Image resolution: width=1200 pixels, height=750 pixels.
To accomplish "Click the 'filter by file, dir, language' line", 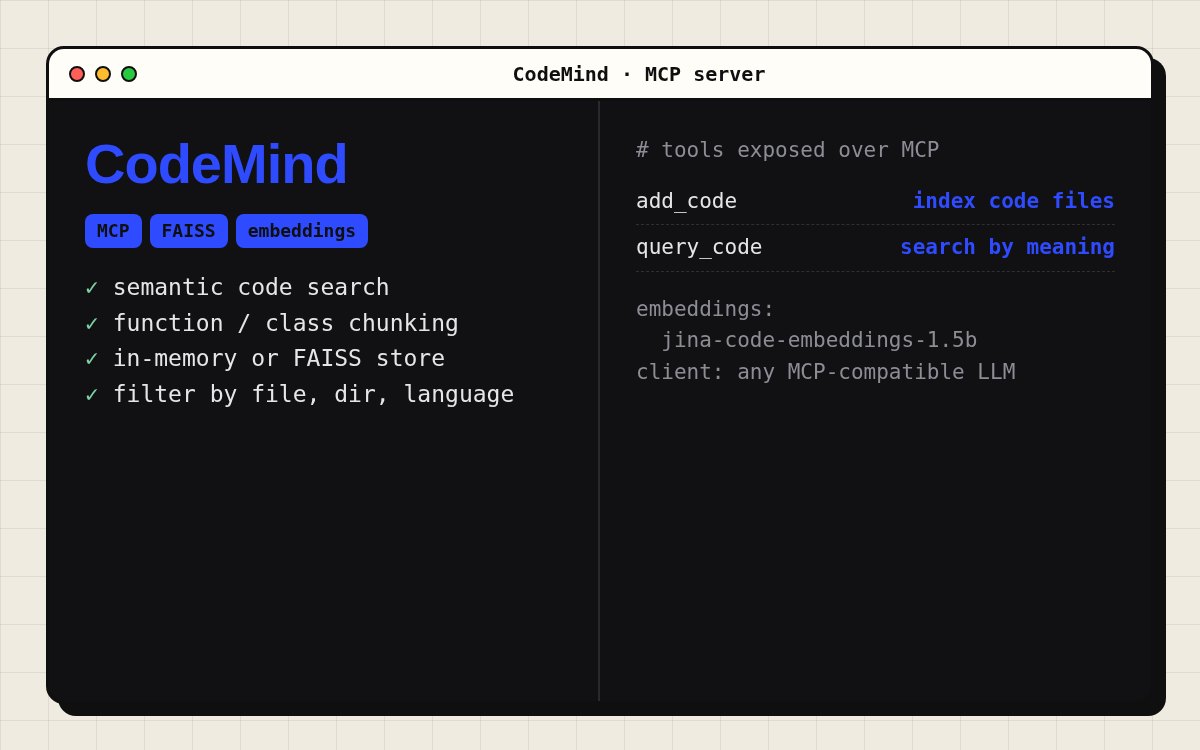I will tap(313, 394).
